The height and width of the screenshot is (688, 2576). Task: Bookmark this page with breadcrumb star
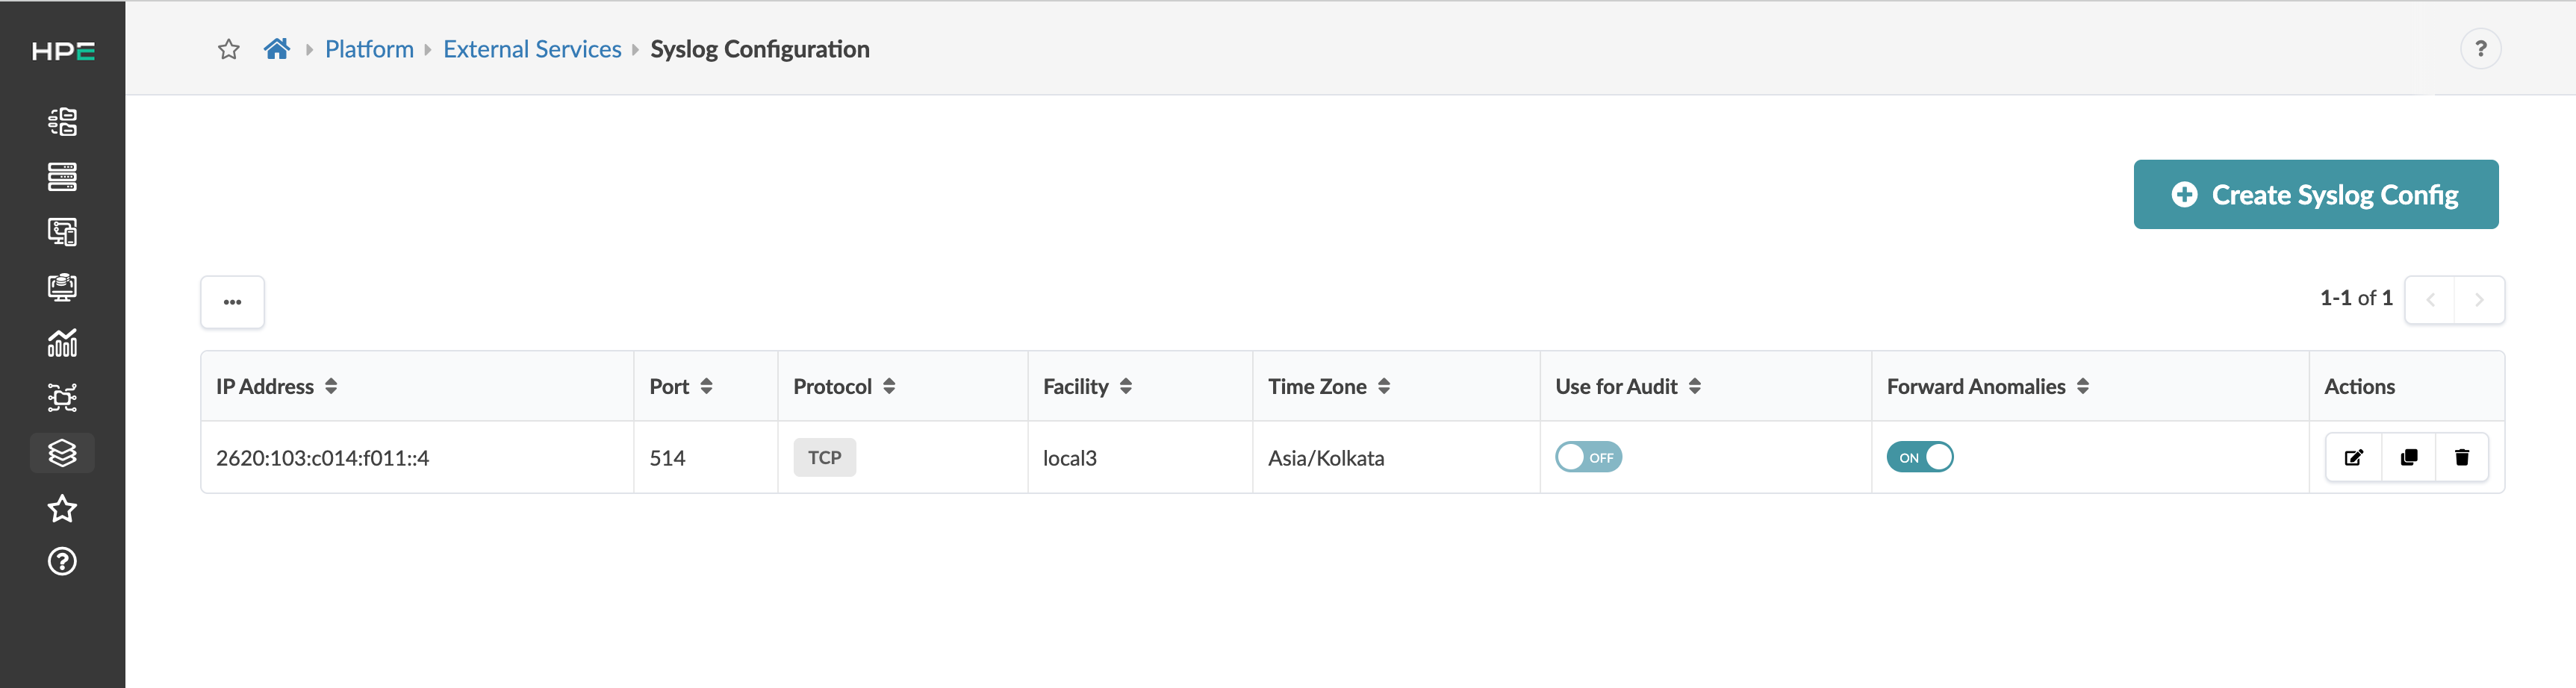[229, 49]
